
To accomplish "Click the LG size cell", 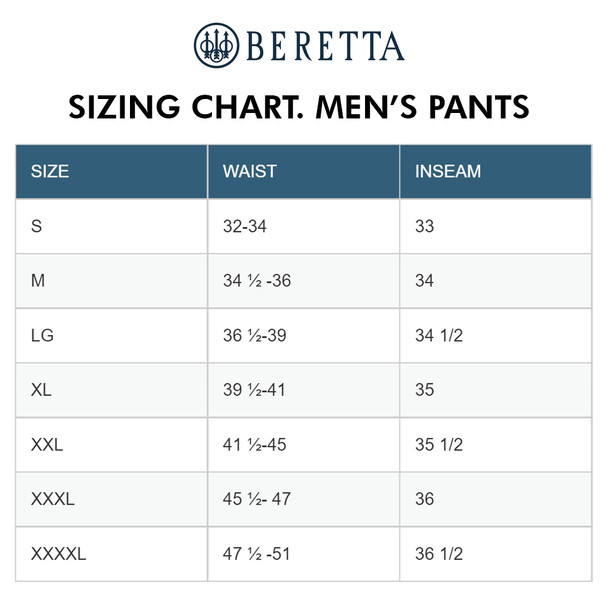I will tap(42, 335).
